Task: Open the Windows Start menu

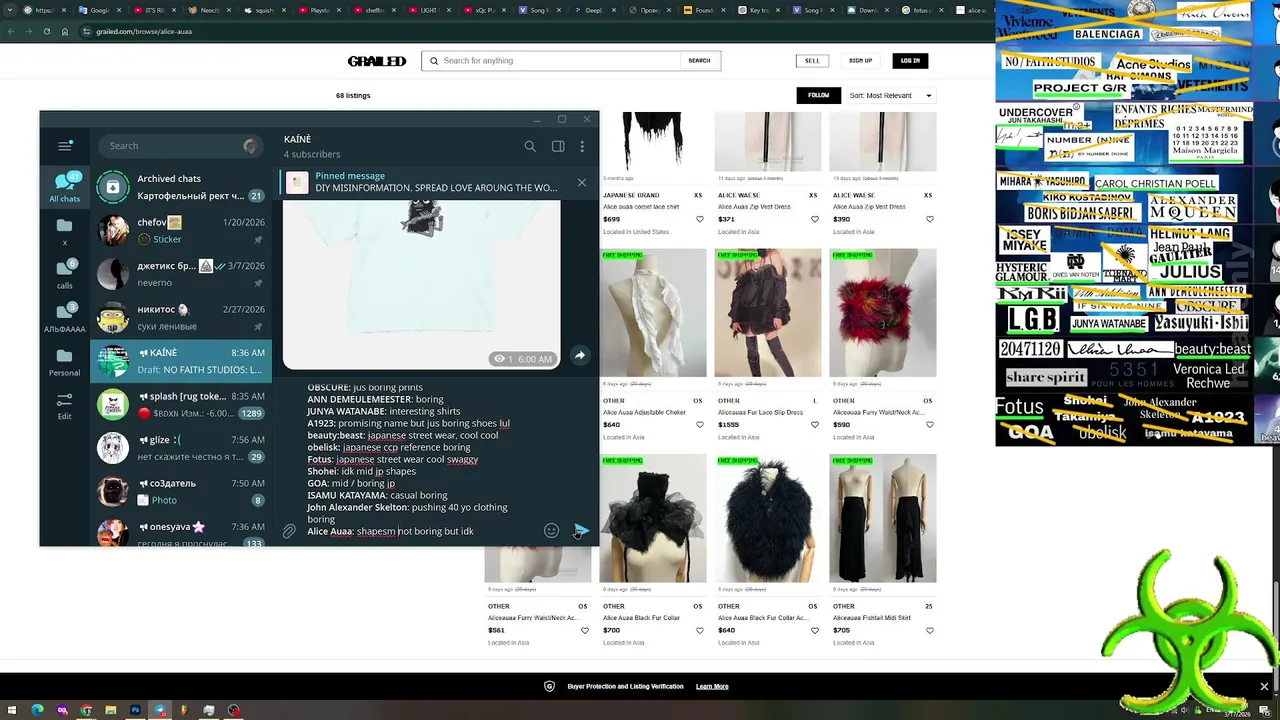Action: pos(12,711)
